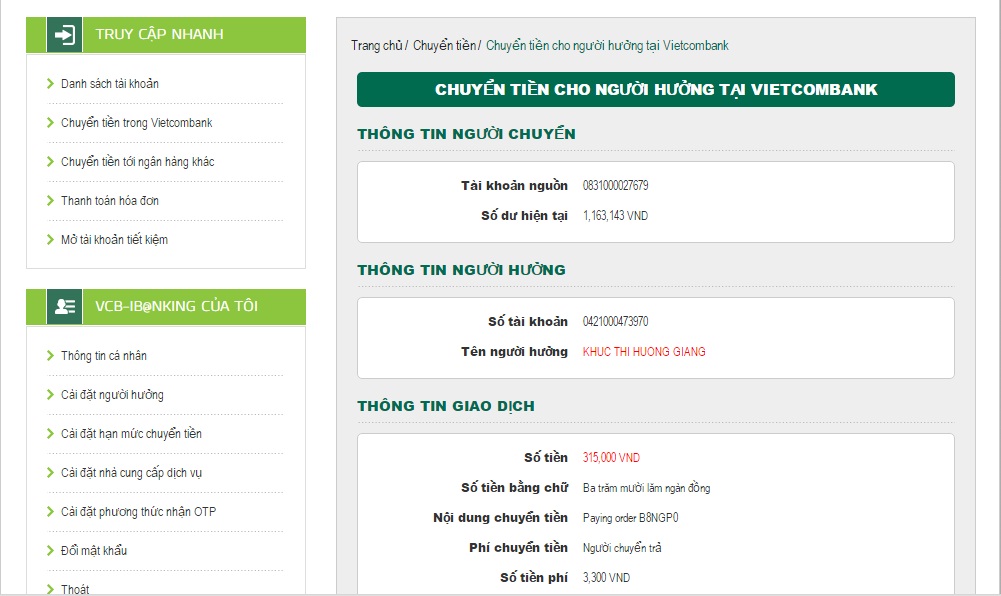Click source account number 0831000027679
1001x596 pixels.
click(x=615, y=185)
